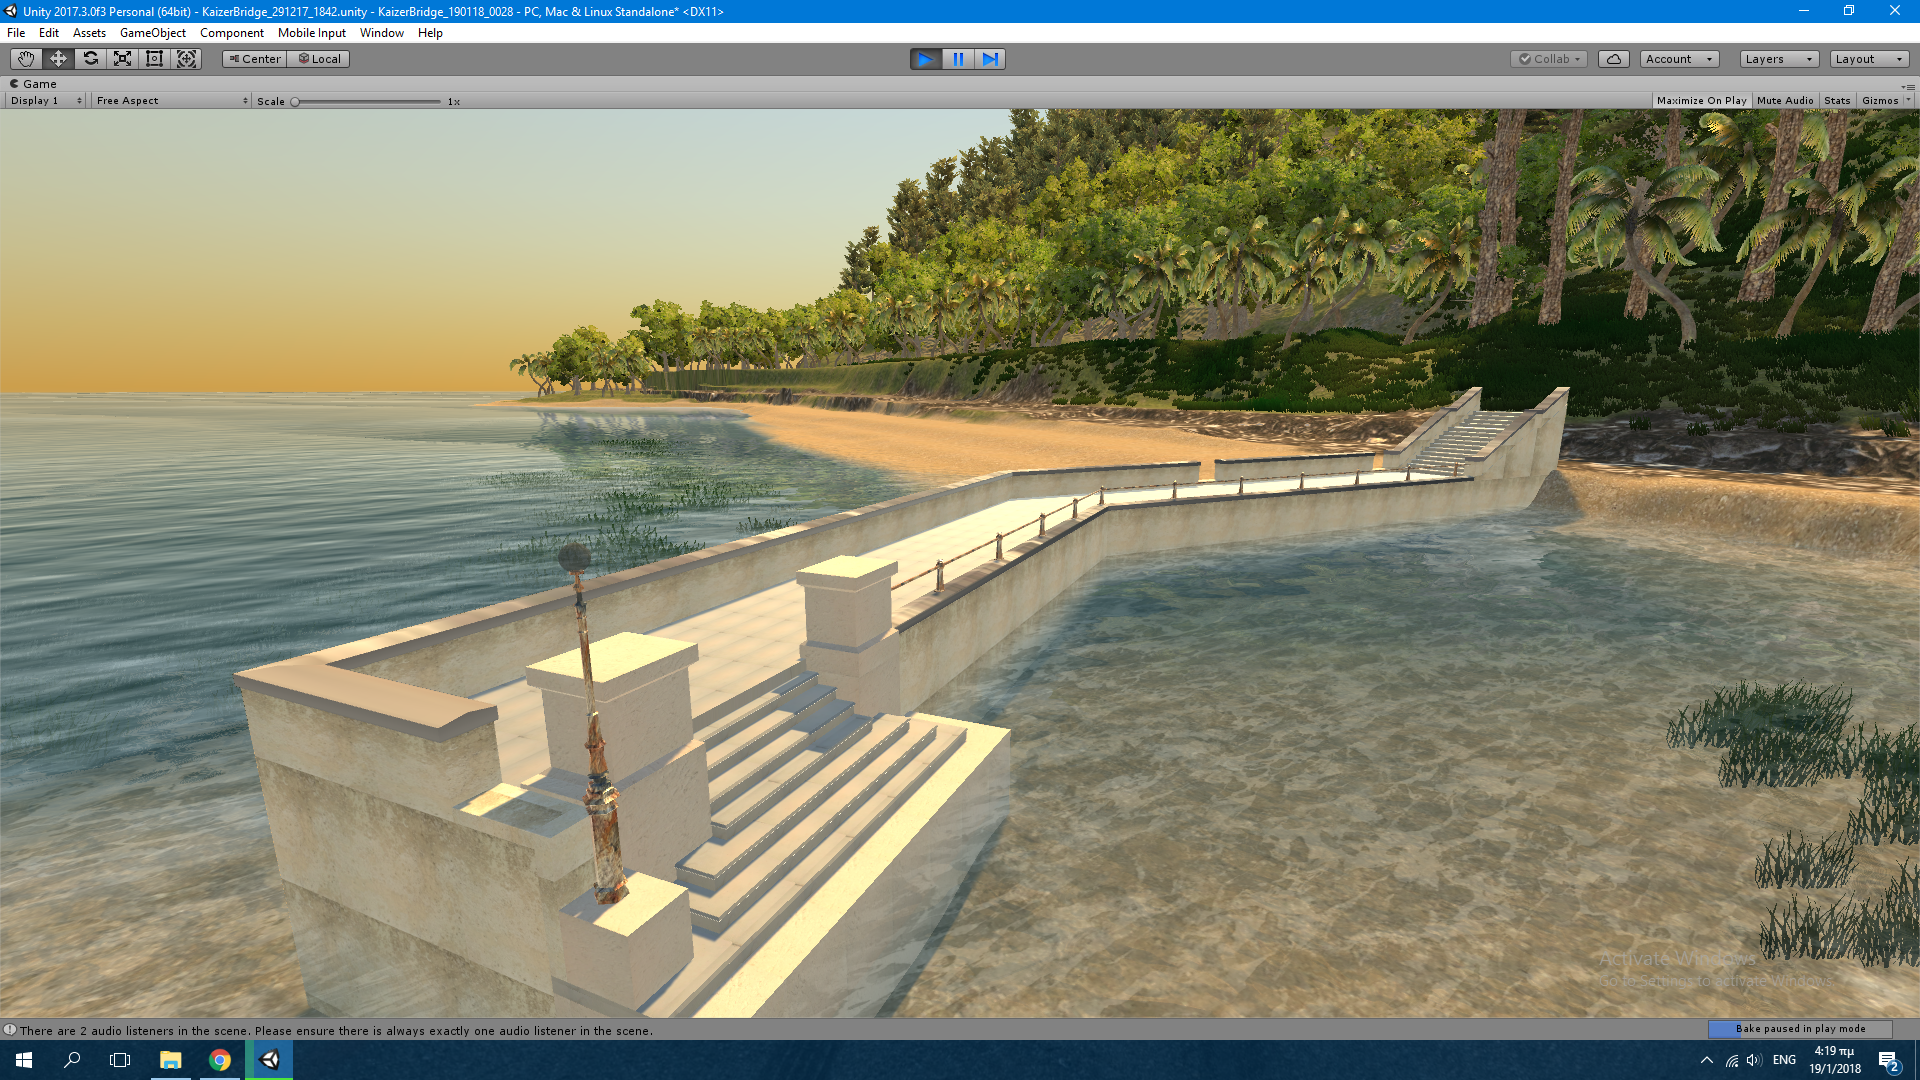
Task: Open Chrome from the taskbar
Action: click(220, 1060)
